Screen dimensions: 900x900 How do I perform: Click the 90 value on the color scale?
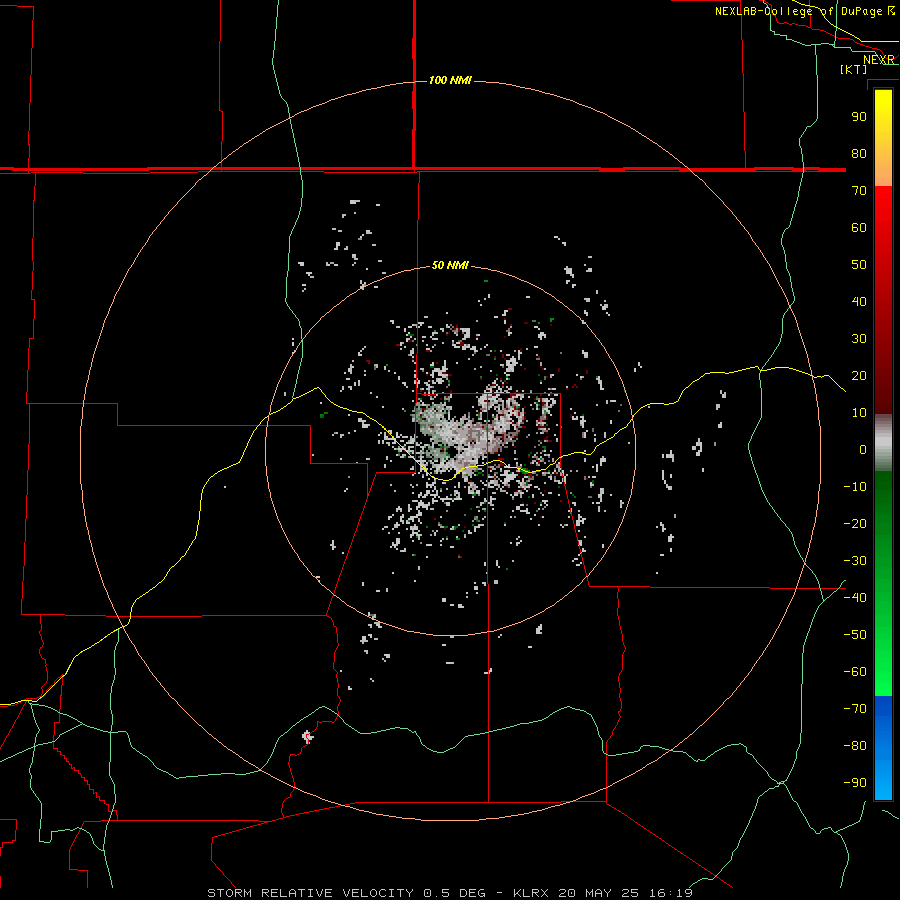coord(859,117)
